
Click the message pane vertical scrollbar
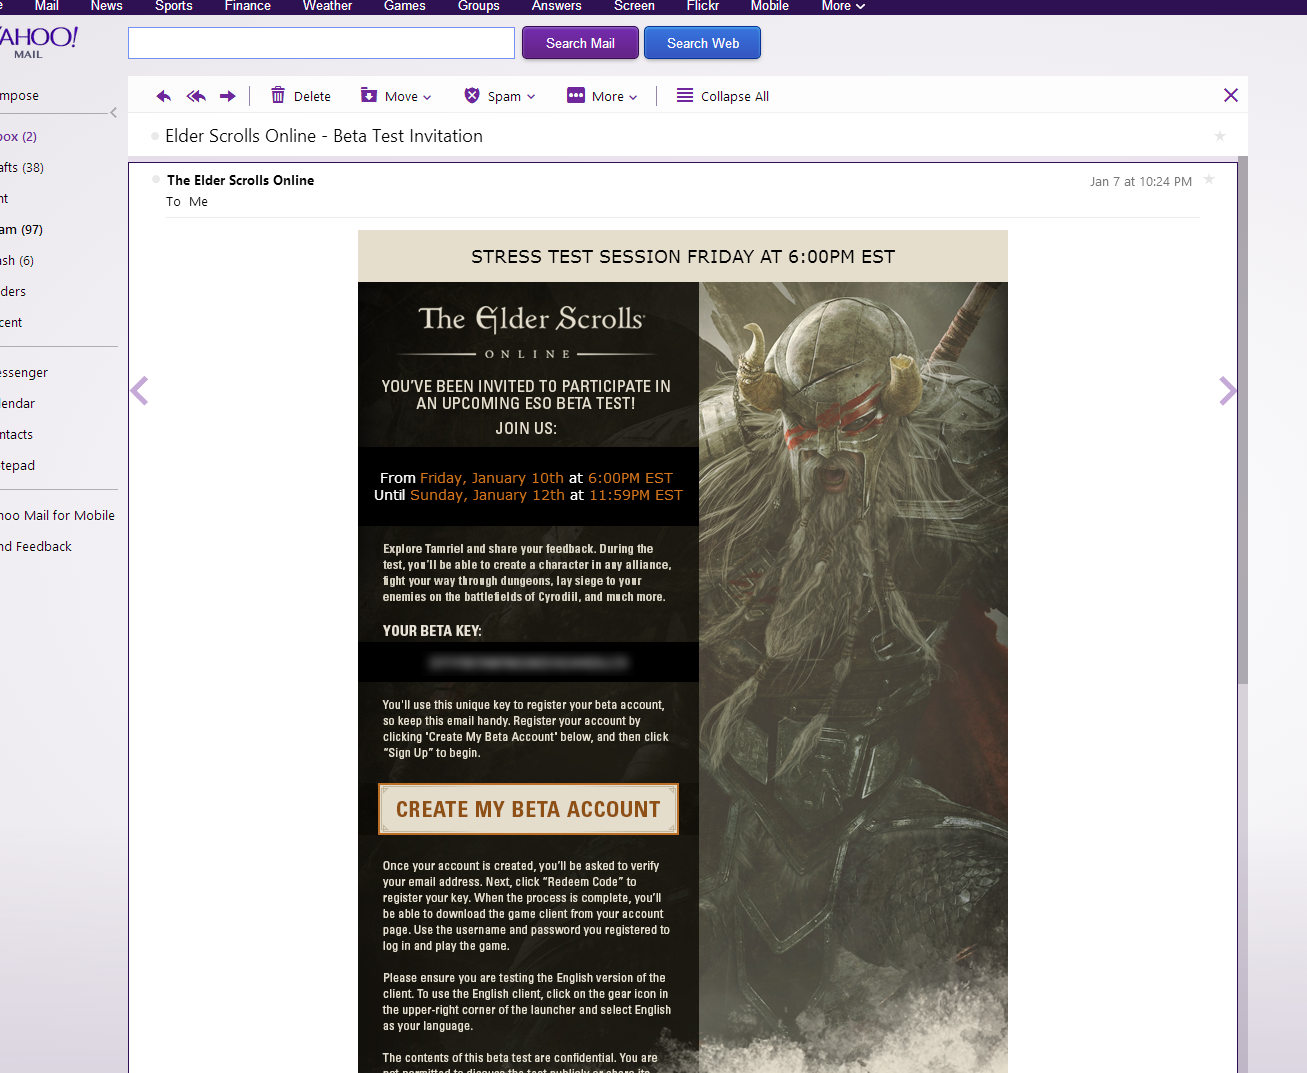point(1243,420)
